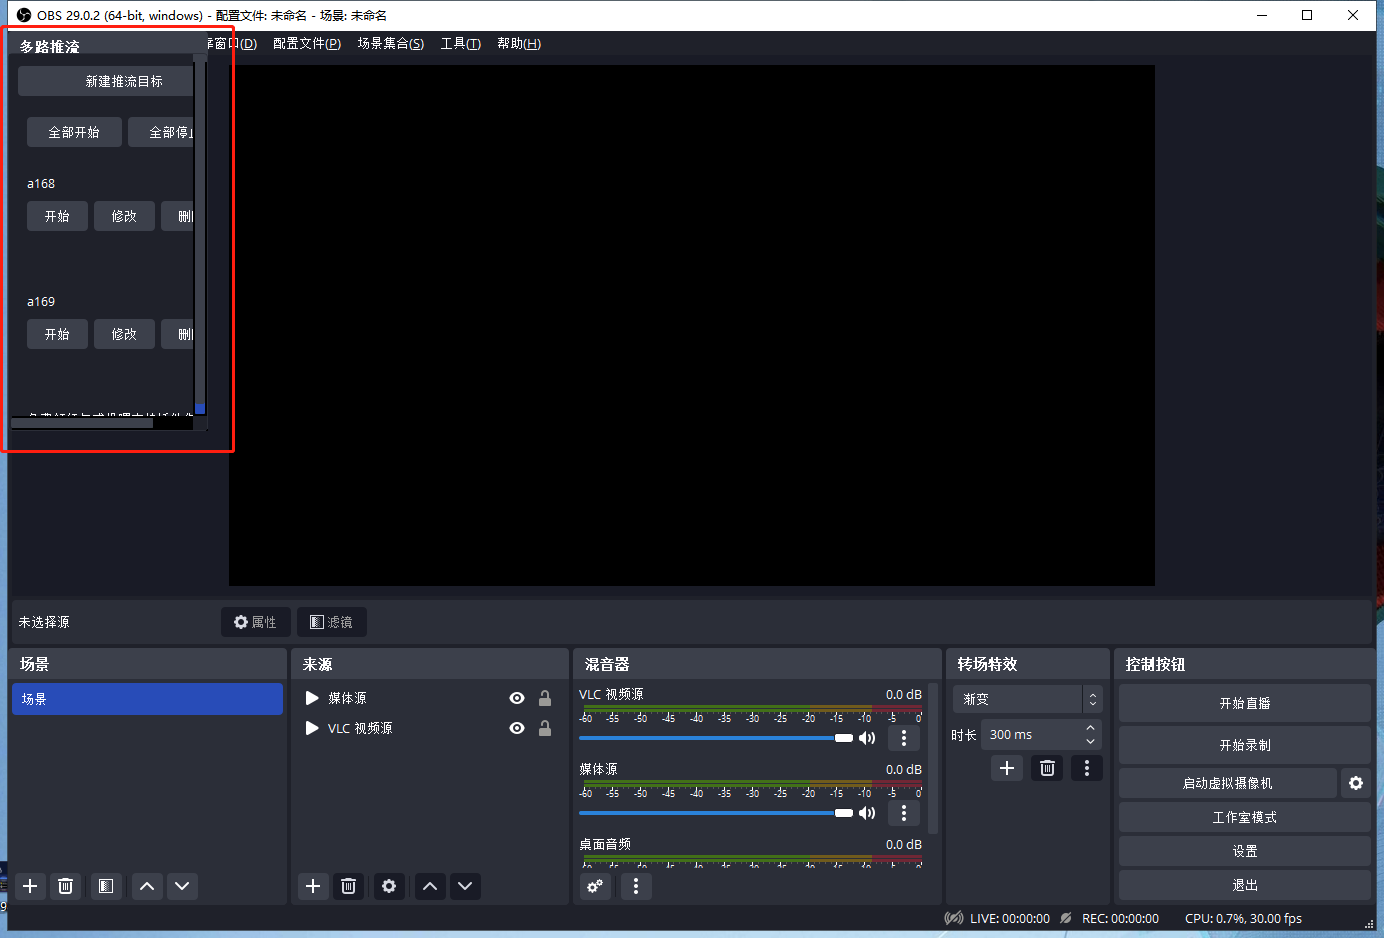
Task: Click 全部开始 in multi-stream panel
Action: [74, 132]
